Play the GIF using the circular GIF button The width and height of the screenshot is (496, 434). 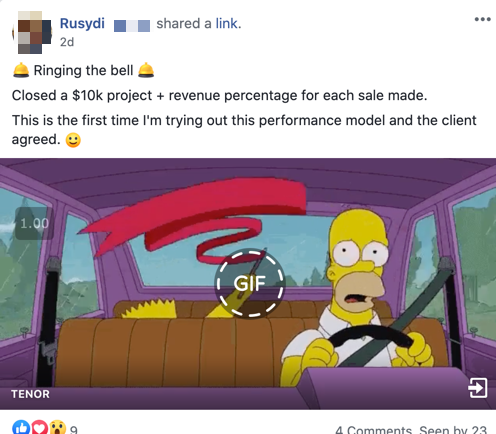point(250,283)
